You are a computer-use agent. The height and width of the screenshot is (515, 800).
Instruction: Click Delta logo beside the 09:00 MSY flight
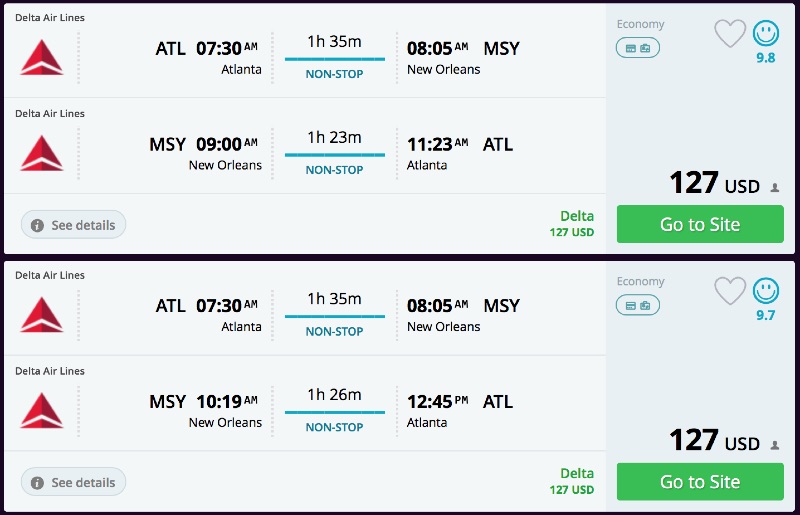(x=42, y=153)
